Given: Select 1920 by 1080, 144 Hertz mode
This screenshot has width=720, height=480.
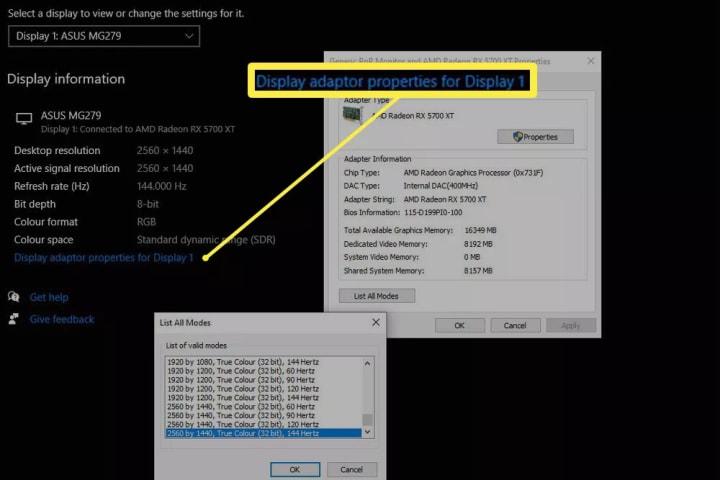Looking at the screenshot, I should 264,362.
